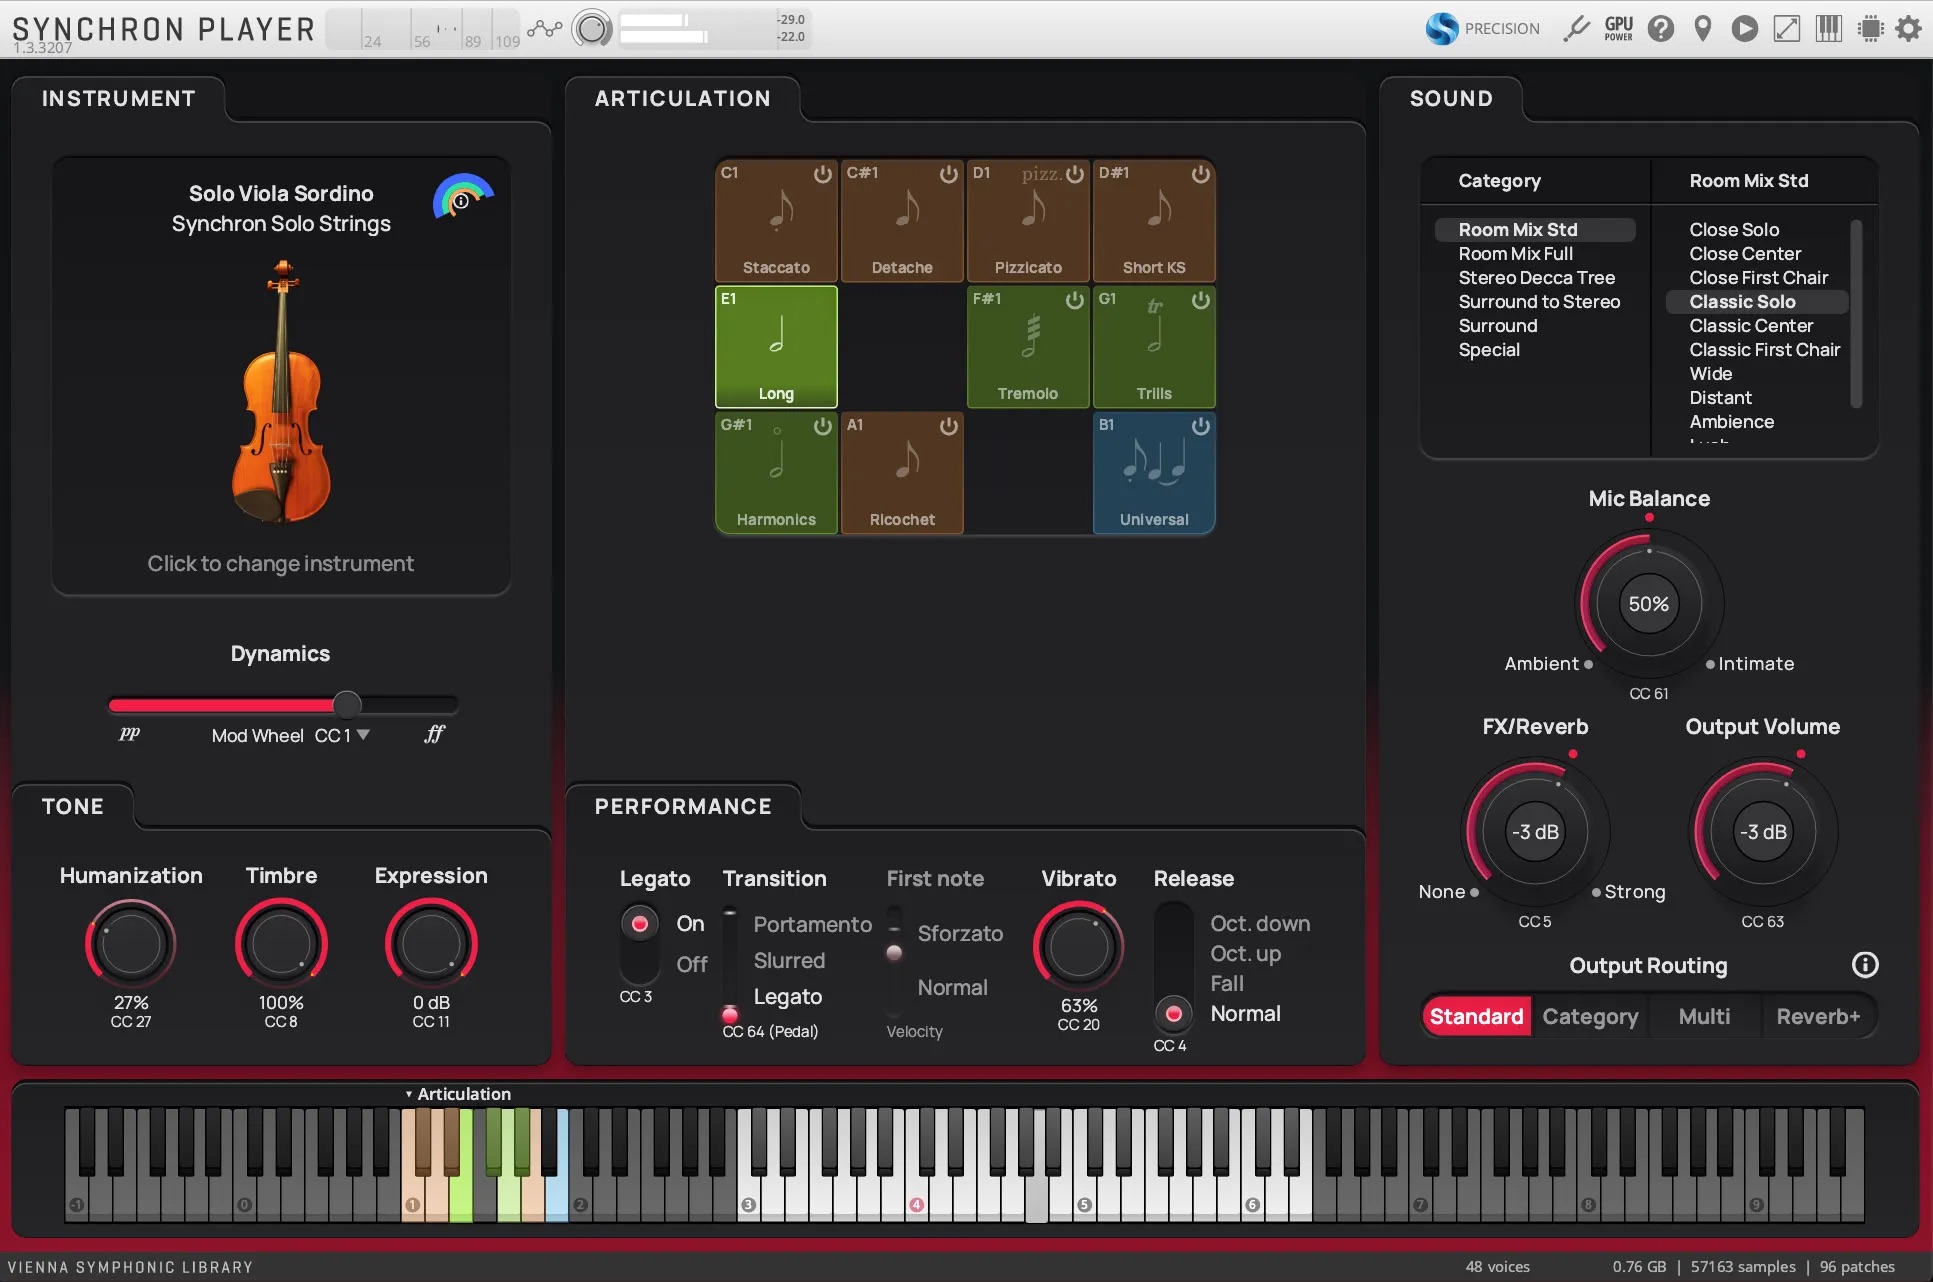The width and height of the screenshot is (1933, 1282).
Task: Select the Close Solo preset
Action: click(x=1734, y=230)
